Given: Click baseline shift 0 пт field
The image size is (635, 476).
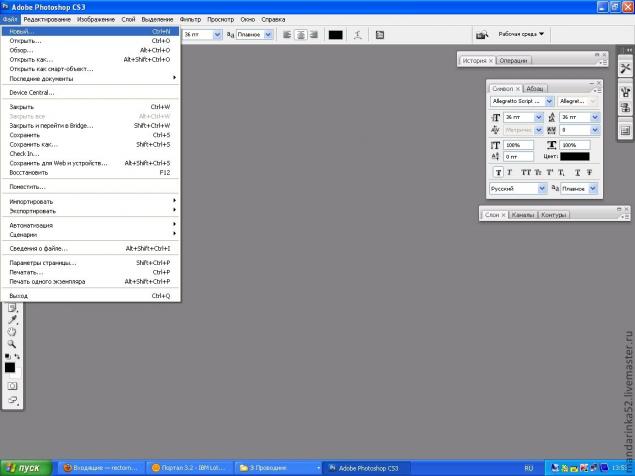Looking at the screenshot, I should (518, 156).
